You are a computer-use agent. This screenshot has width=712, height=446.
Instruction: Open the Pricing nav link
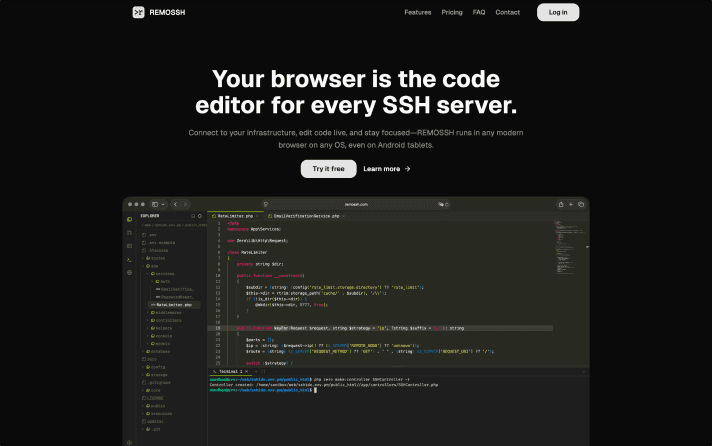(x=452, y=12)
